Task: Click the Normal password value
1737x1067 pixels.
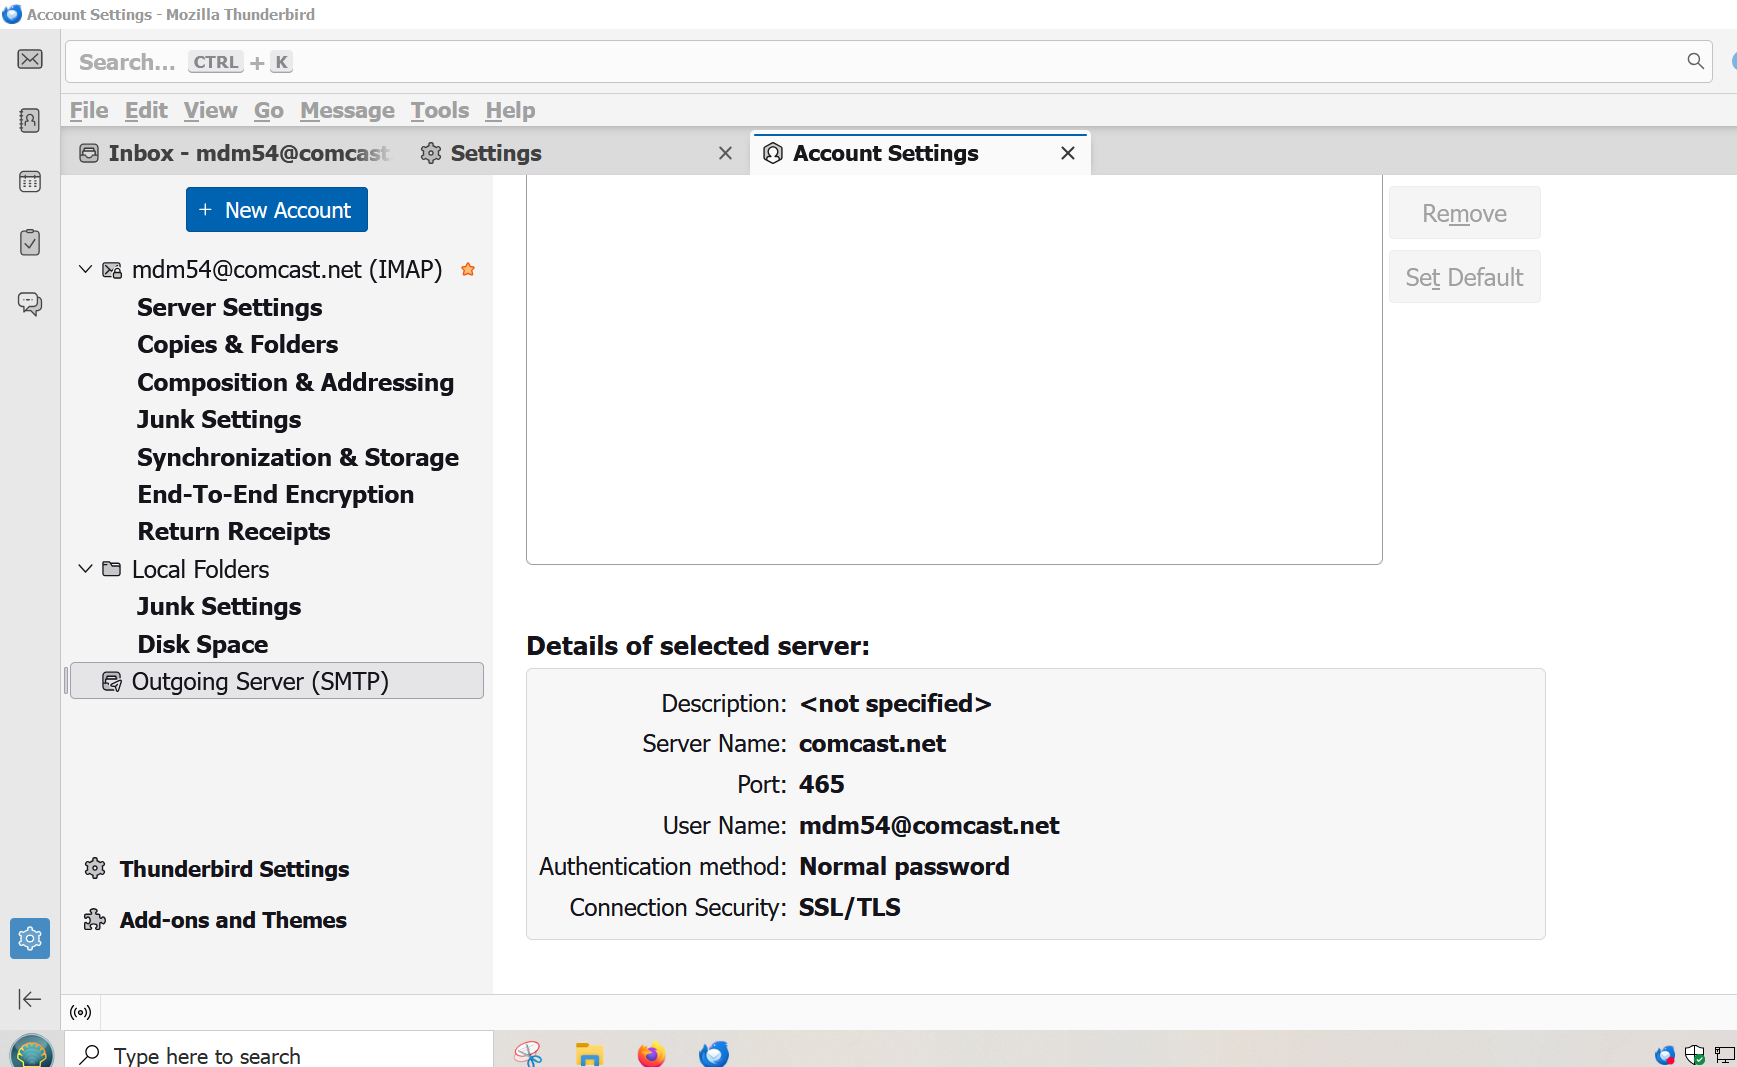Action: (x=904, y=866)
